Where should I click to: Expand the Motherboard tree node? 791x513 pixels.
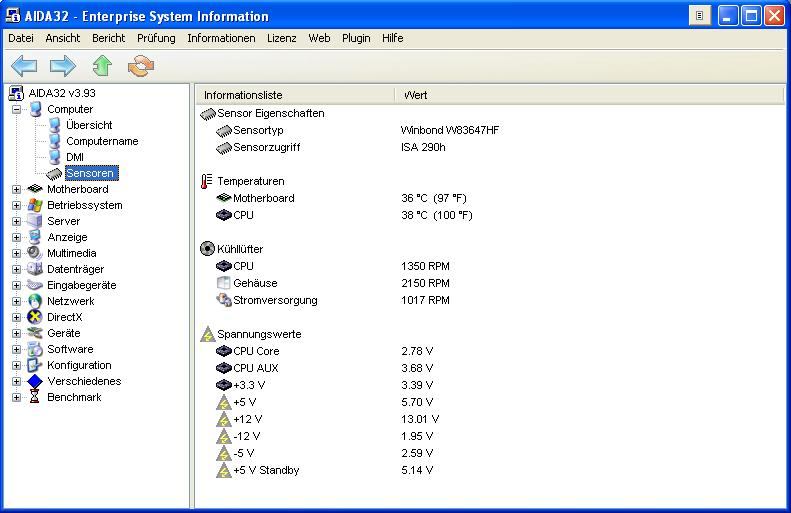click(x=17, y=190)
